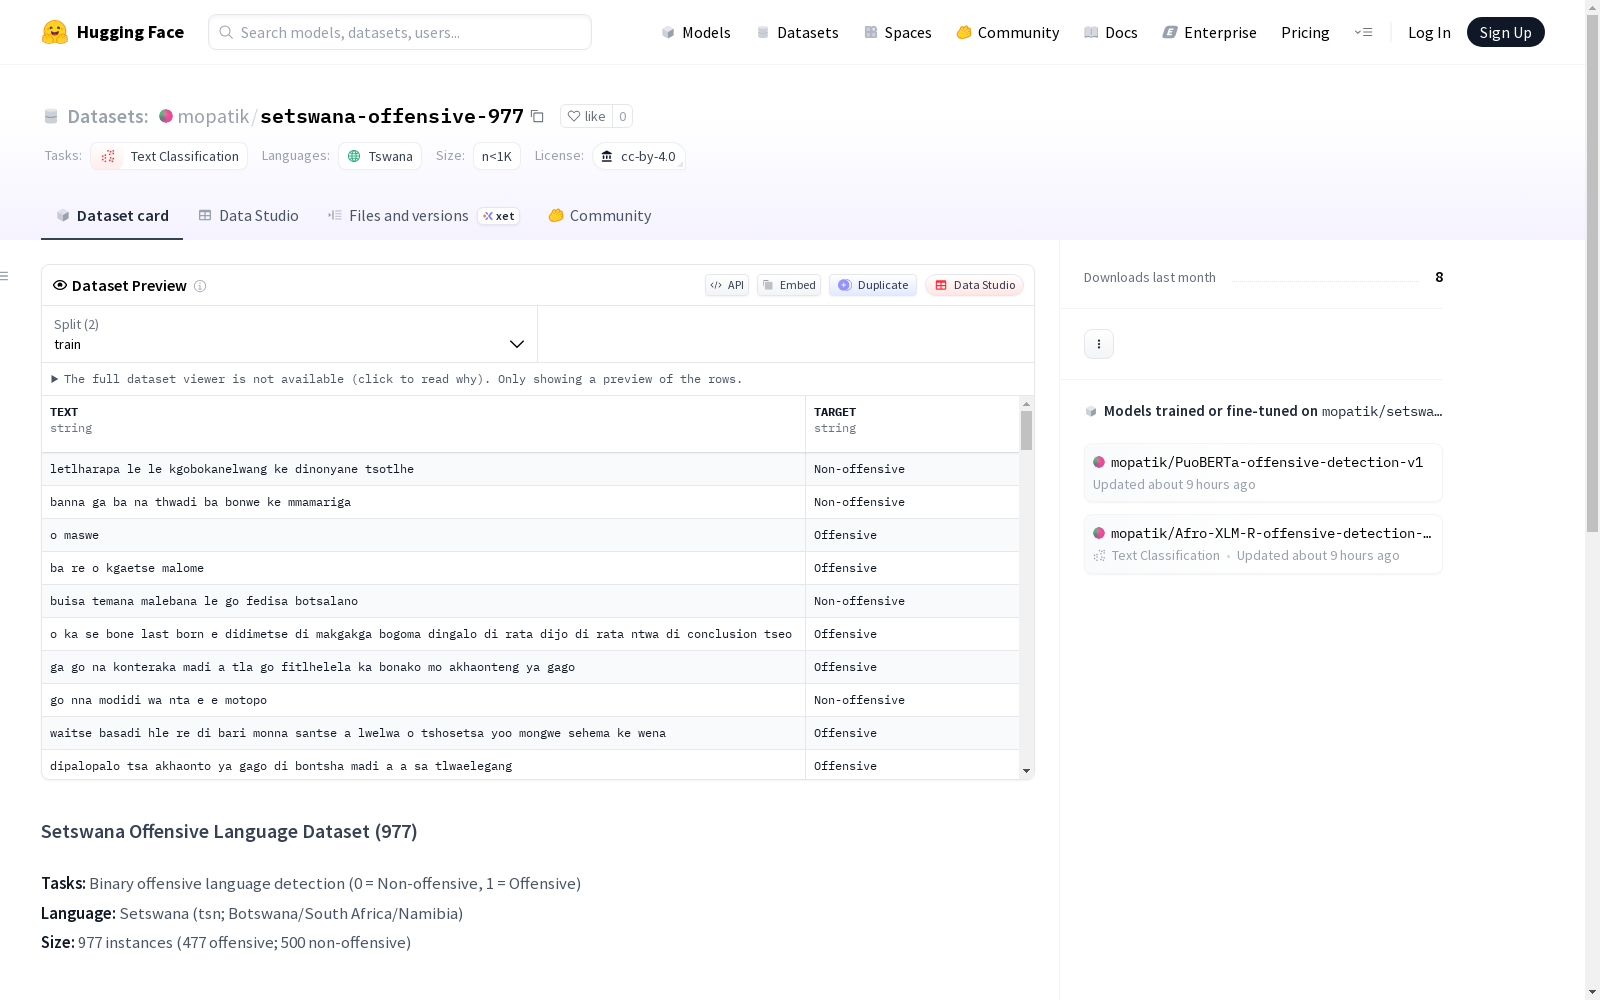The image size is (1600, 1000).
Task: Open Afro-XLM-R-offensive-detection model card
Action: [x=1263, y=543]
